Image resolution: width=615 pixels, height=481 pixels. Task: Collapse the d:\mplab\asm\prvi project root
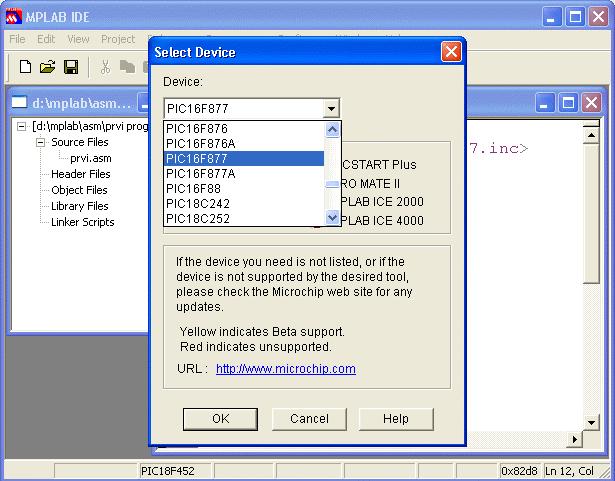pos(22,126)
